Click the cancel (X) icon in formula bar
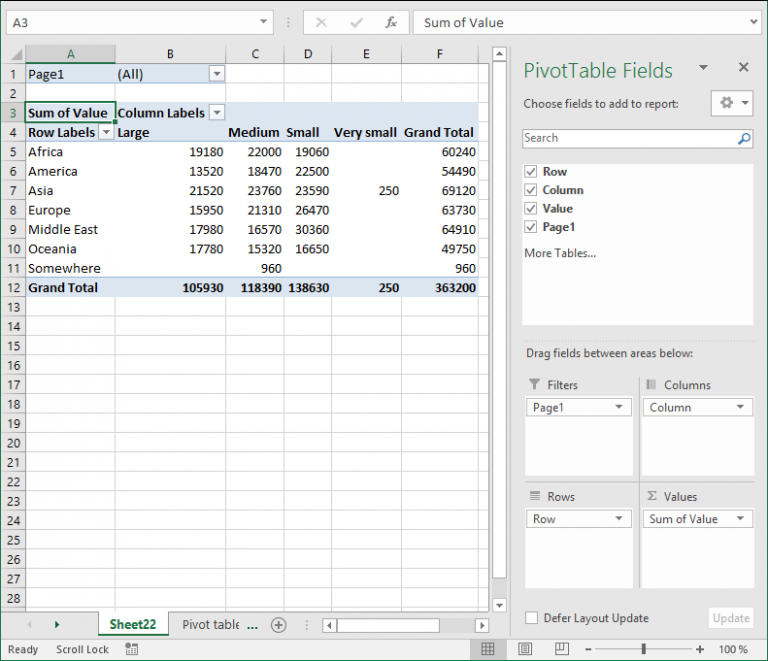768x661 pixels. (321, 23)
